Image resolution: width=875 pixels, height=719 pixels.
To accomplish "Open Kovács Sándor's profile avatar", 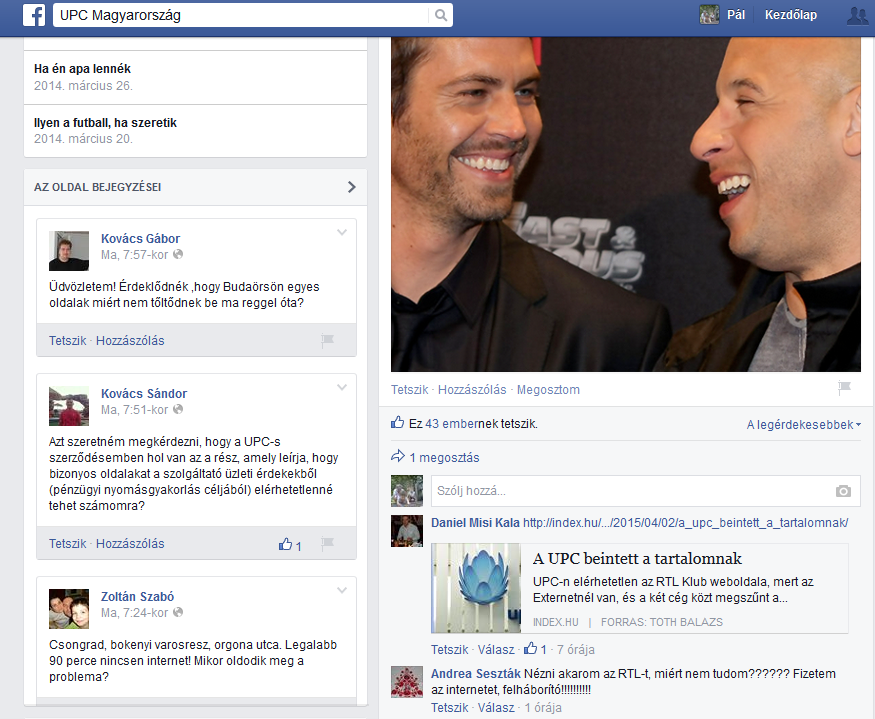I will [x=69, y=406].
